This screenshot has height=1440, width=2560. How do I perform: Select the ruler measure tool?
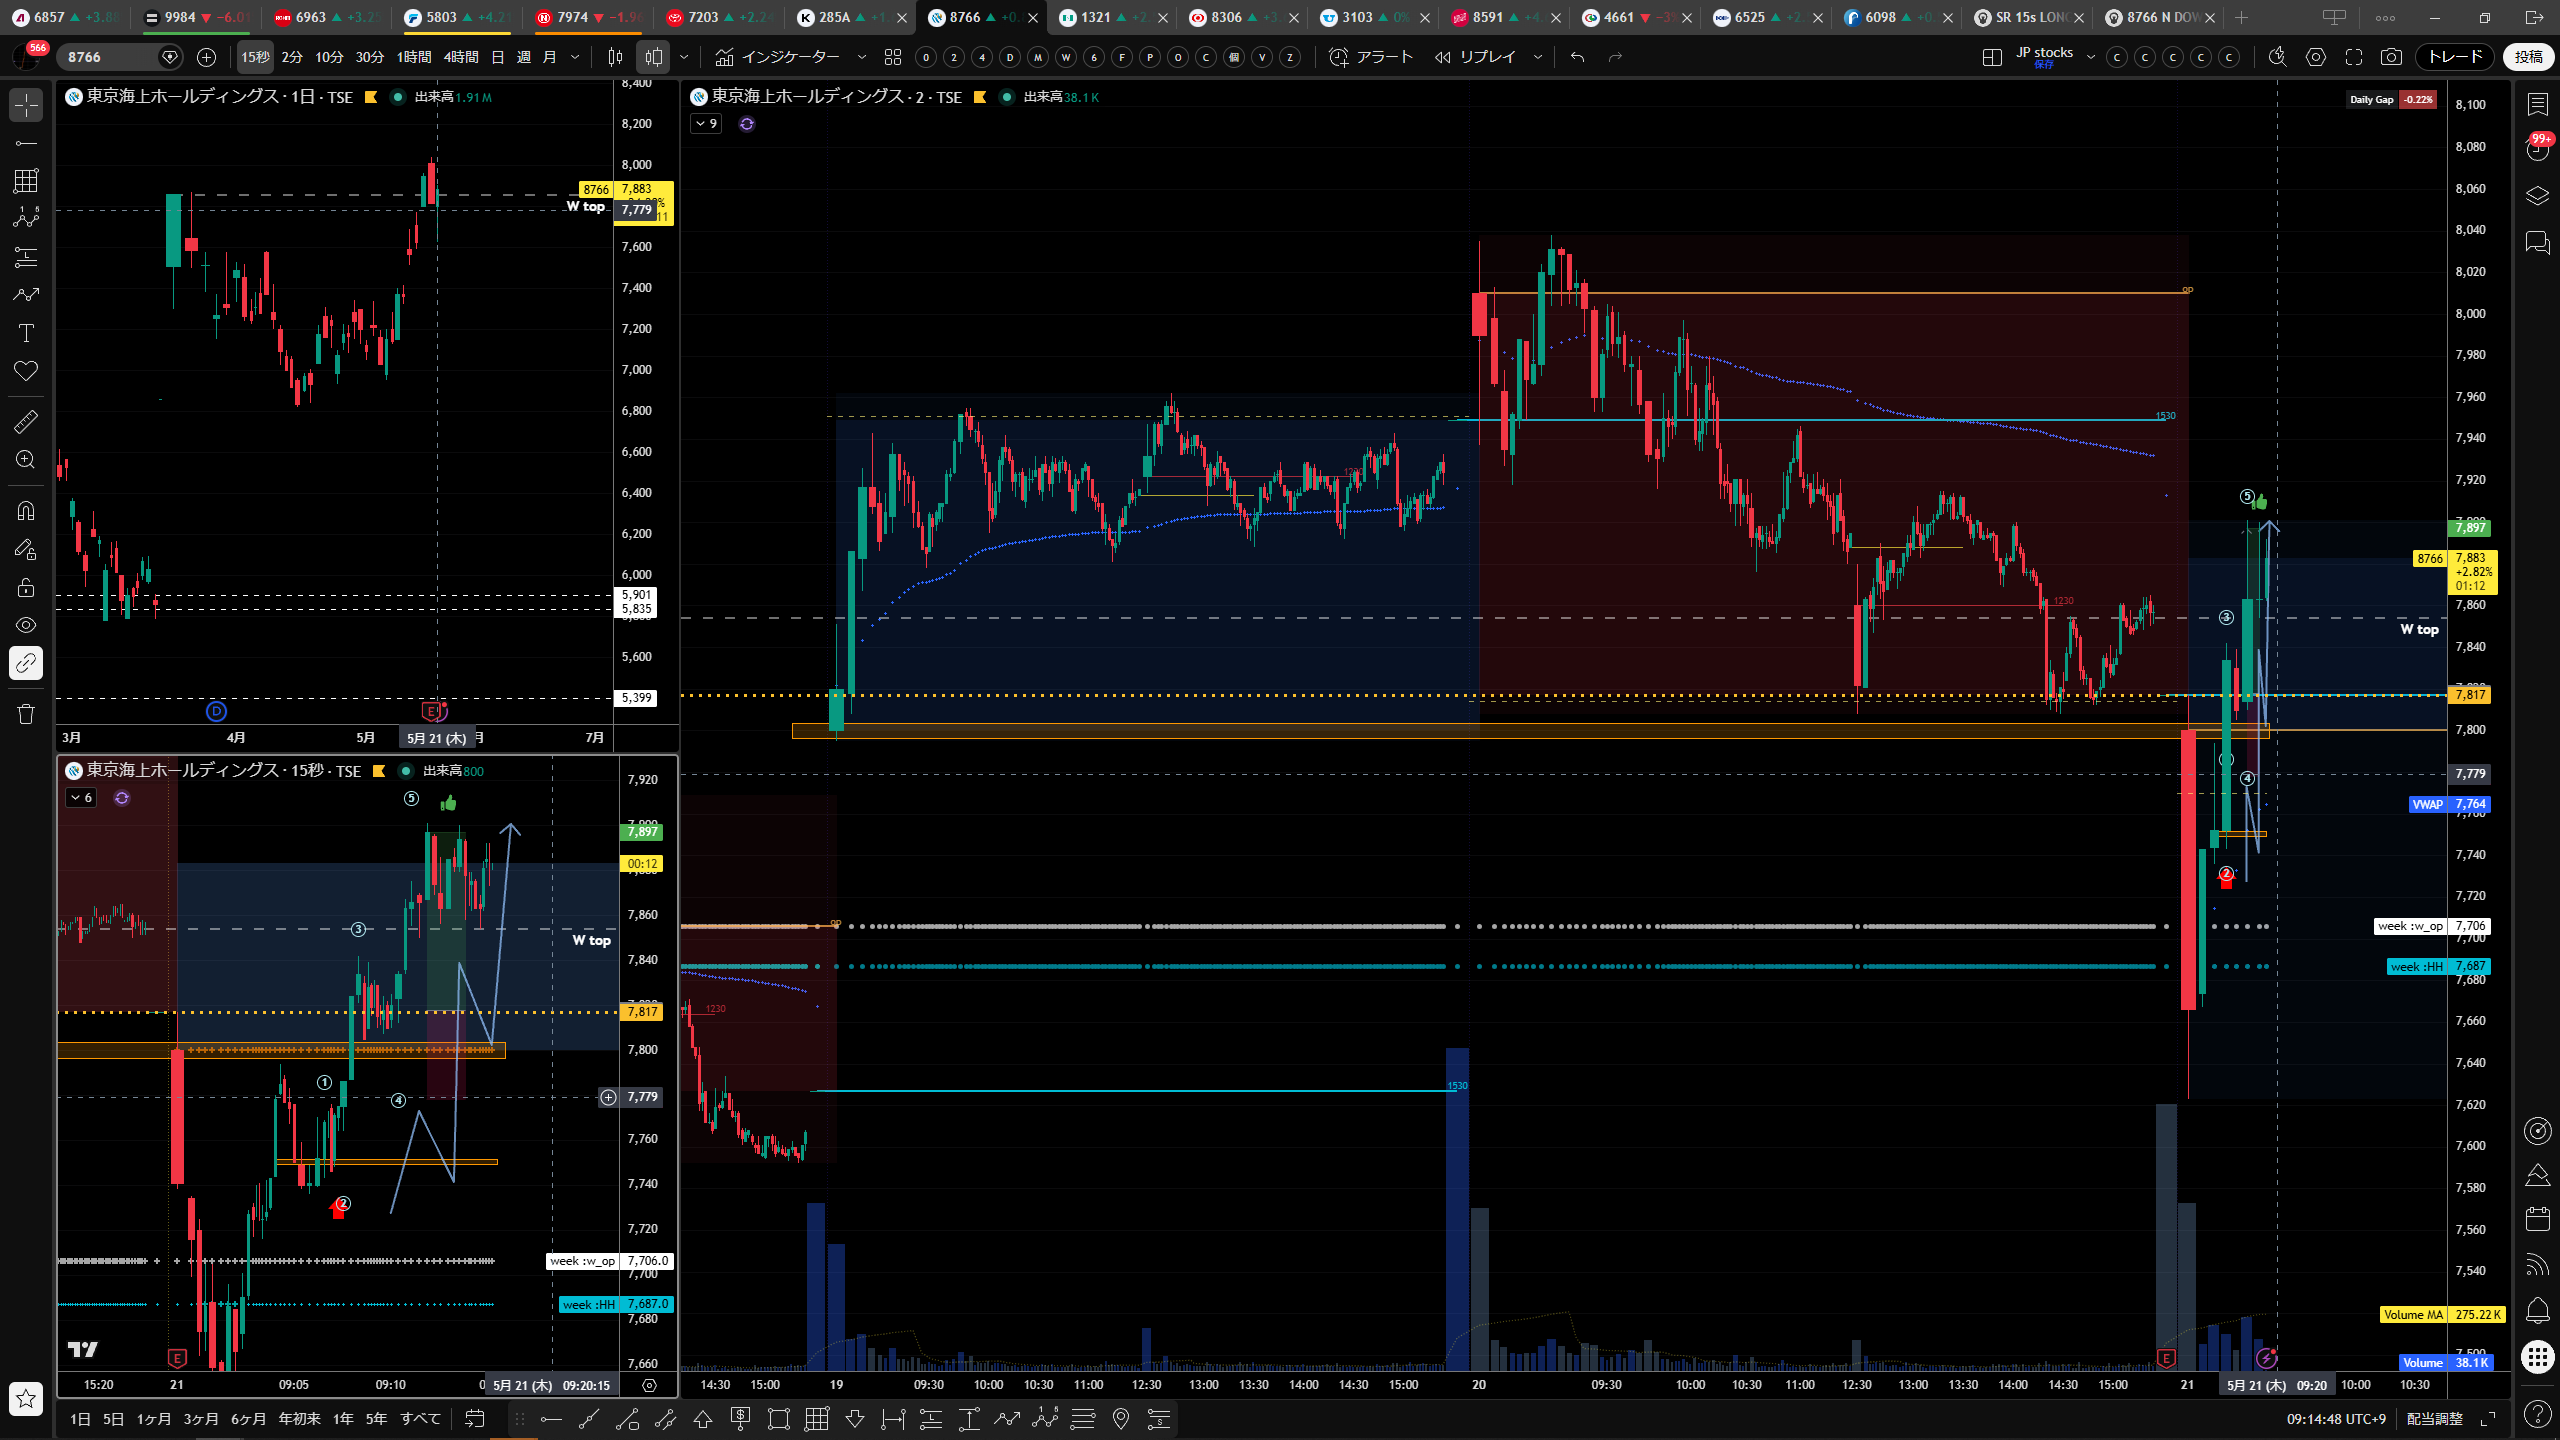click(26, 421)
